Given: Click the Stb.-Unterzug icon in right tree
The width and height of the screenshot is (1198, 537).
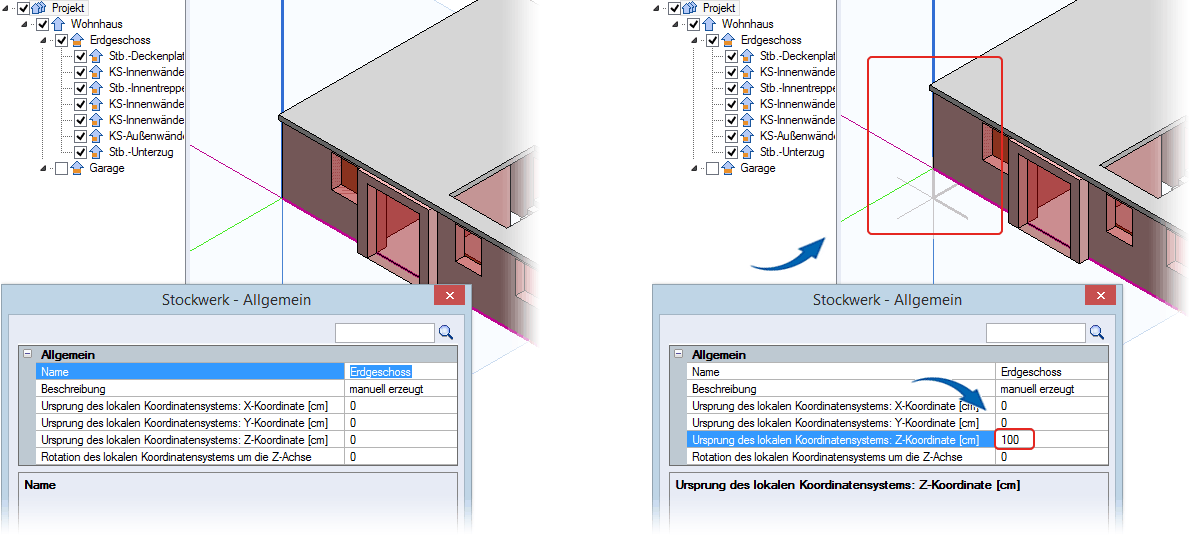Looking at the screenshot, I should pyautogui.click(x=746, y=152).
